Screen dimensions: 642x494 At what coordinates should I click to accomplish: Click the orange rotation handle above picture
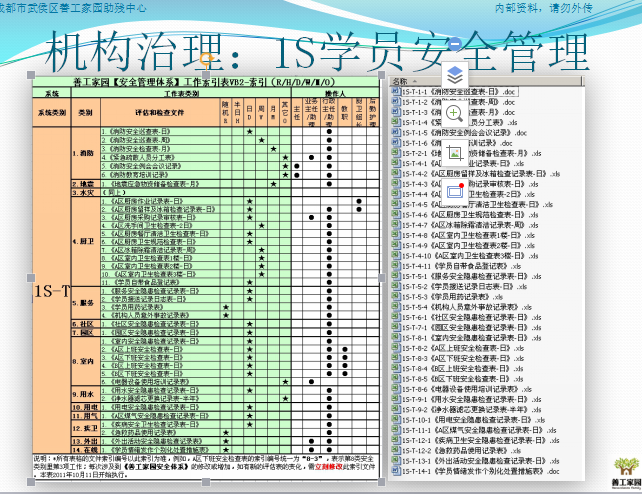[x=207, y=59]
